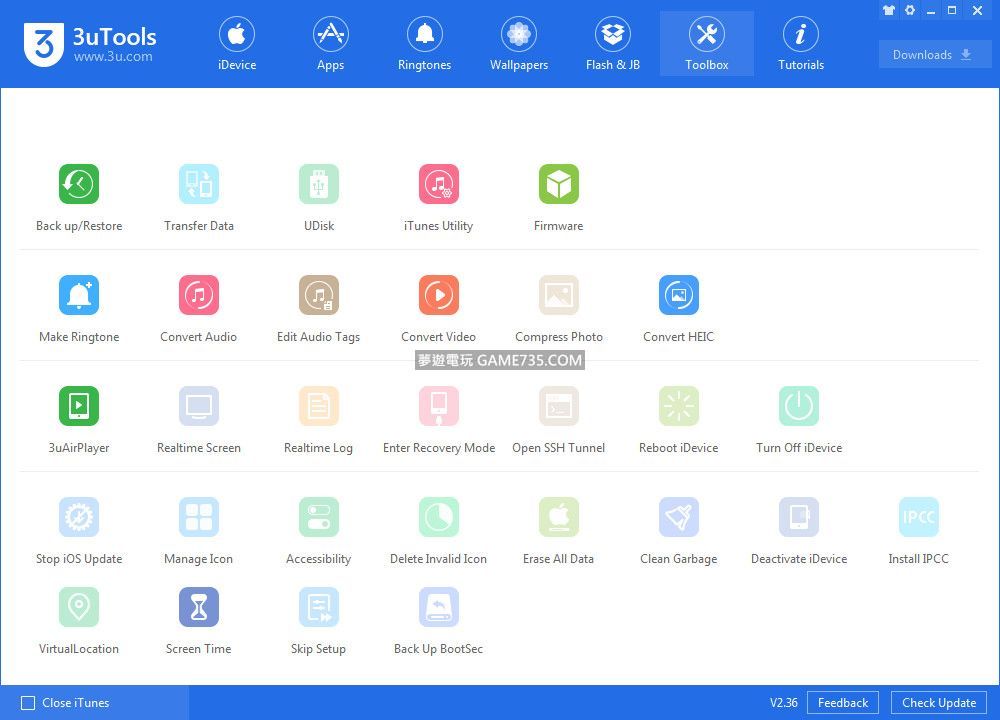This screenshot has width=1000, height=720.
Task: Launch 3uAirPlayer
Action: click(x=79, y=407)
